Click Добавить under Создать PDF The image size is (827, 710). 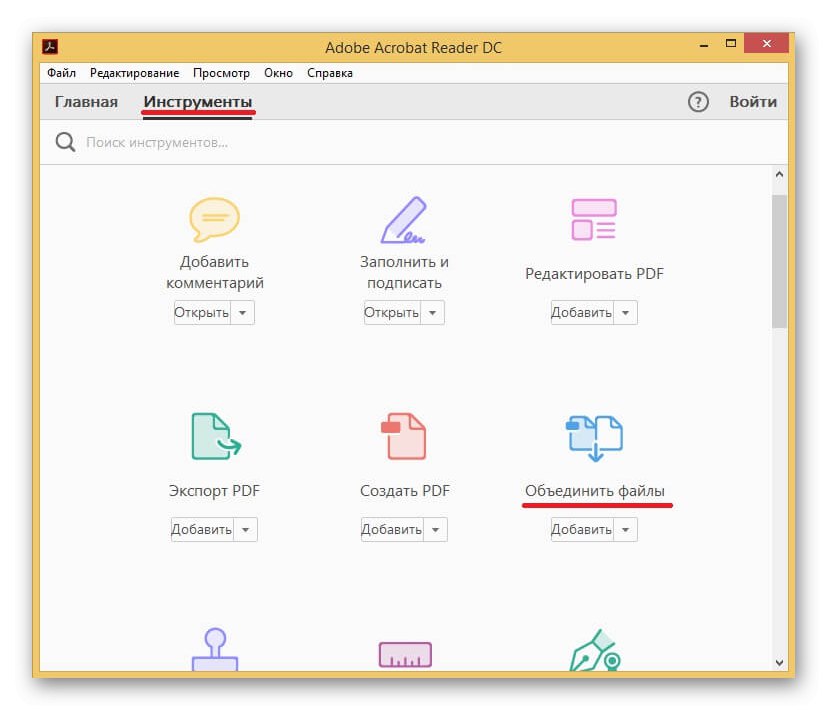392,529
